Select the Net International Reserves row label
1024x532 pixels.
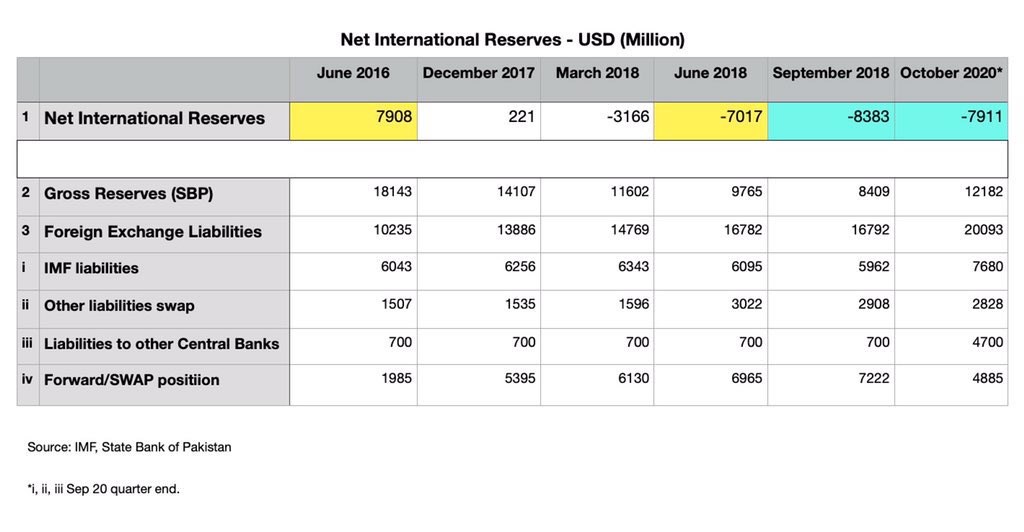[154, 118]
